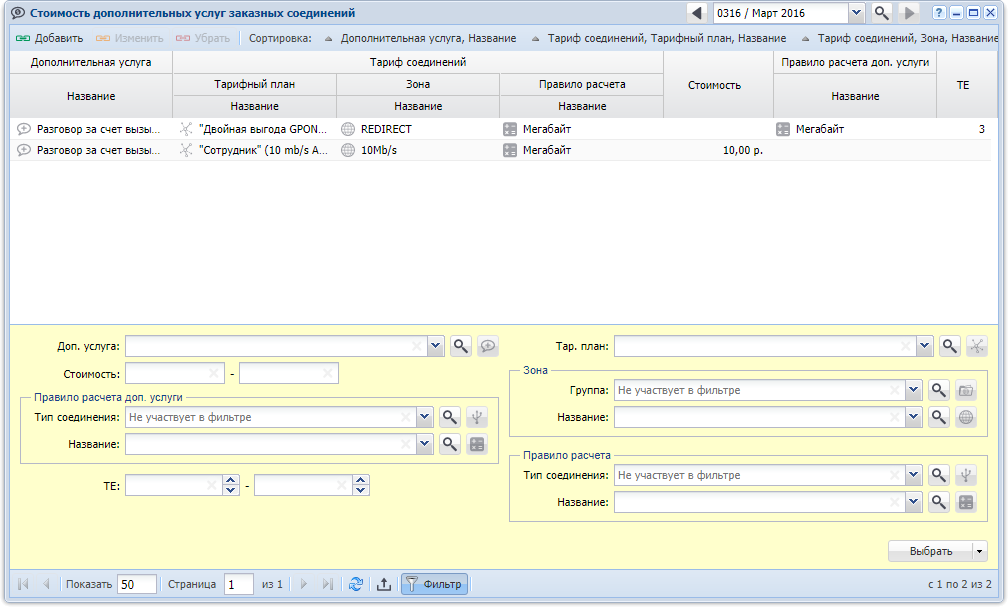The width and height of the screenshot is (1008, 607).
Task: Jump to the first page
Action: 24,584
